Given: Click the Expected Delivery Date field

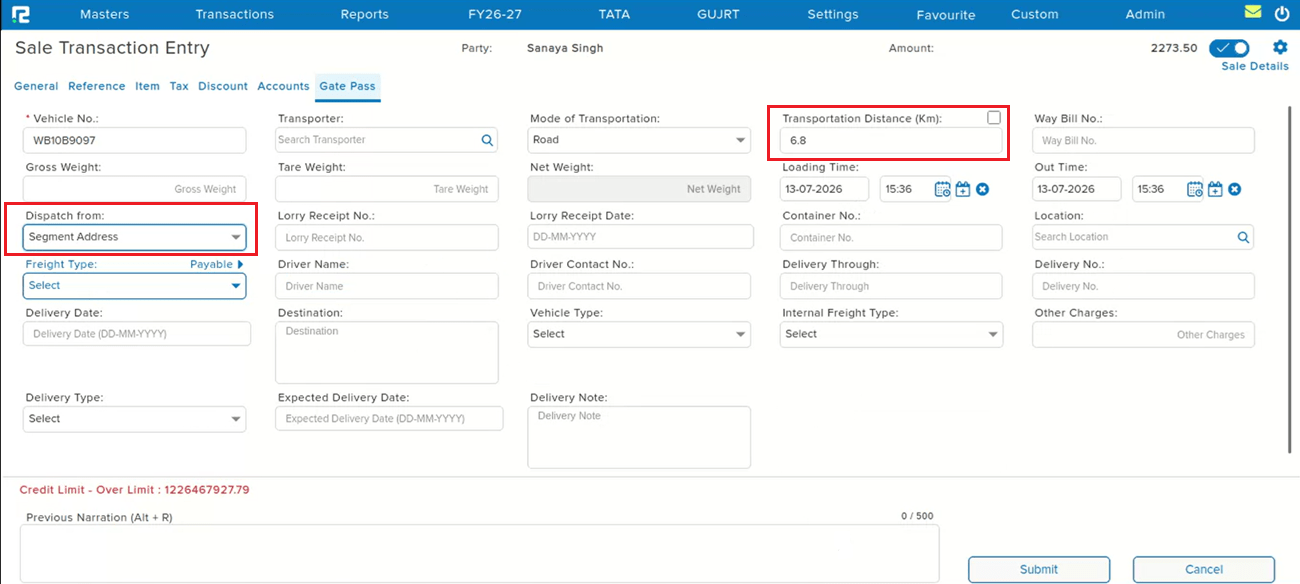Looking at the screenshot, I should tap(389, 418).
